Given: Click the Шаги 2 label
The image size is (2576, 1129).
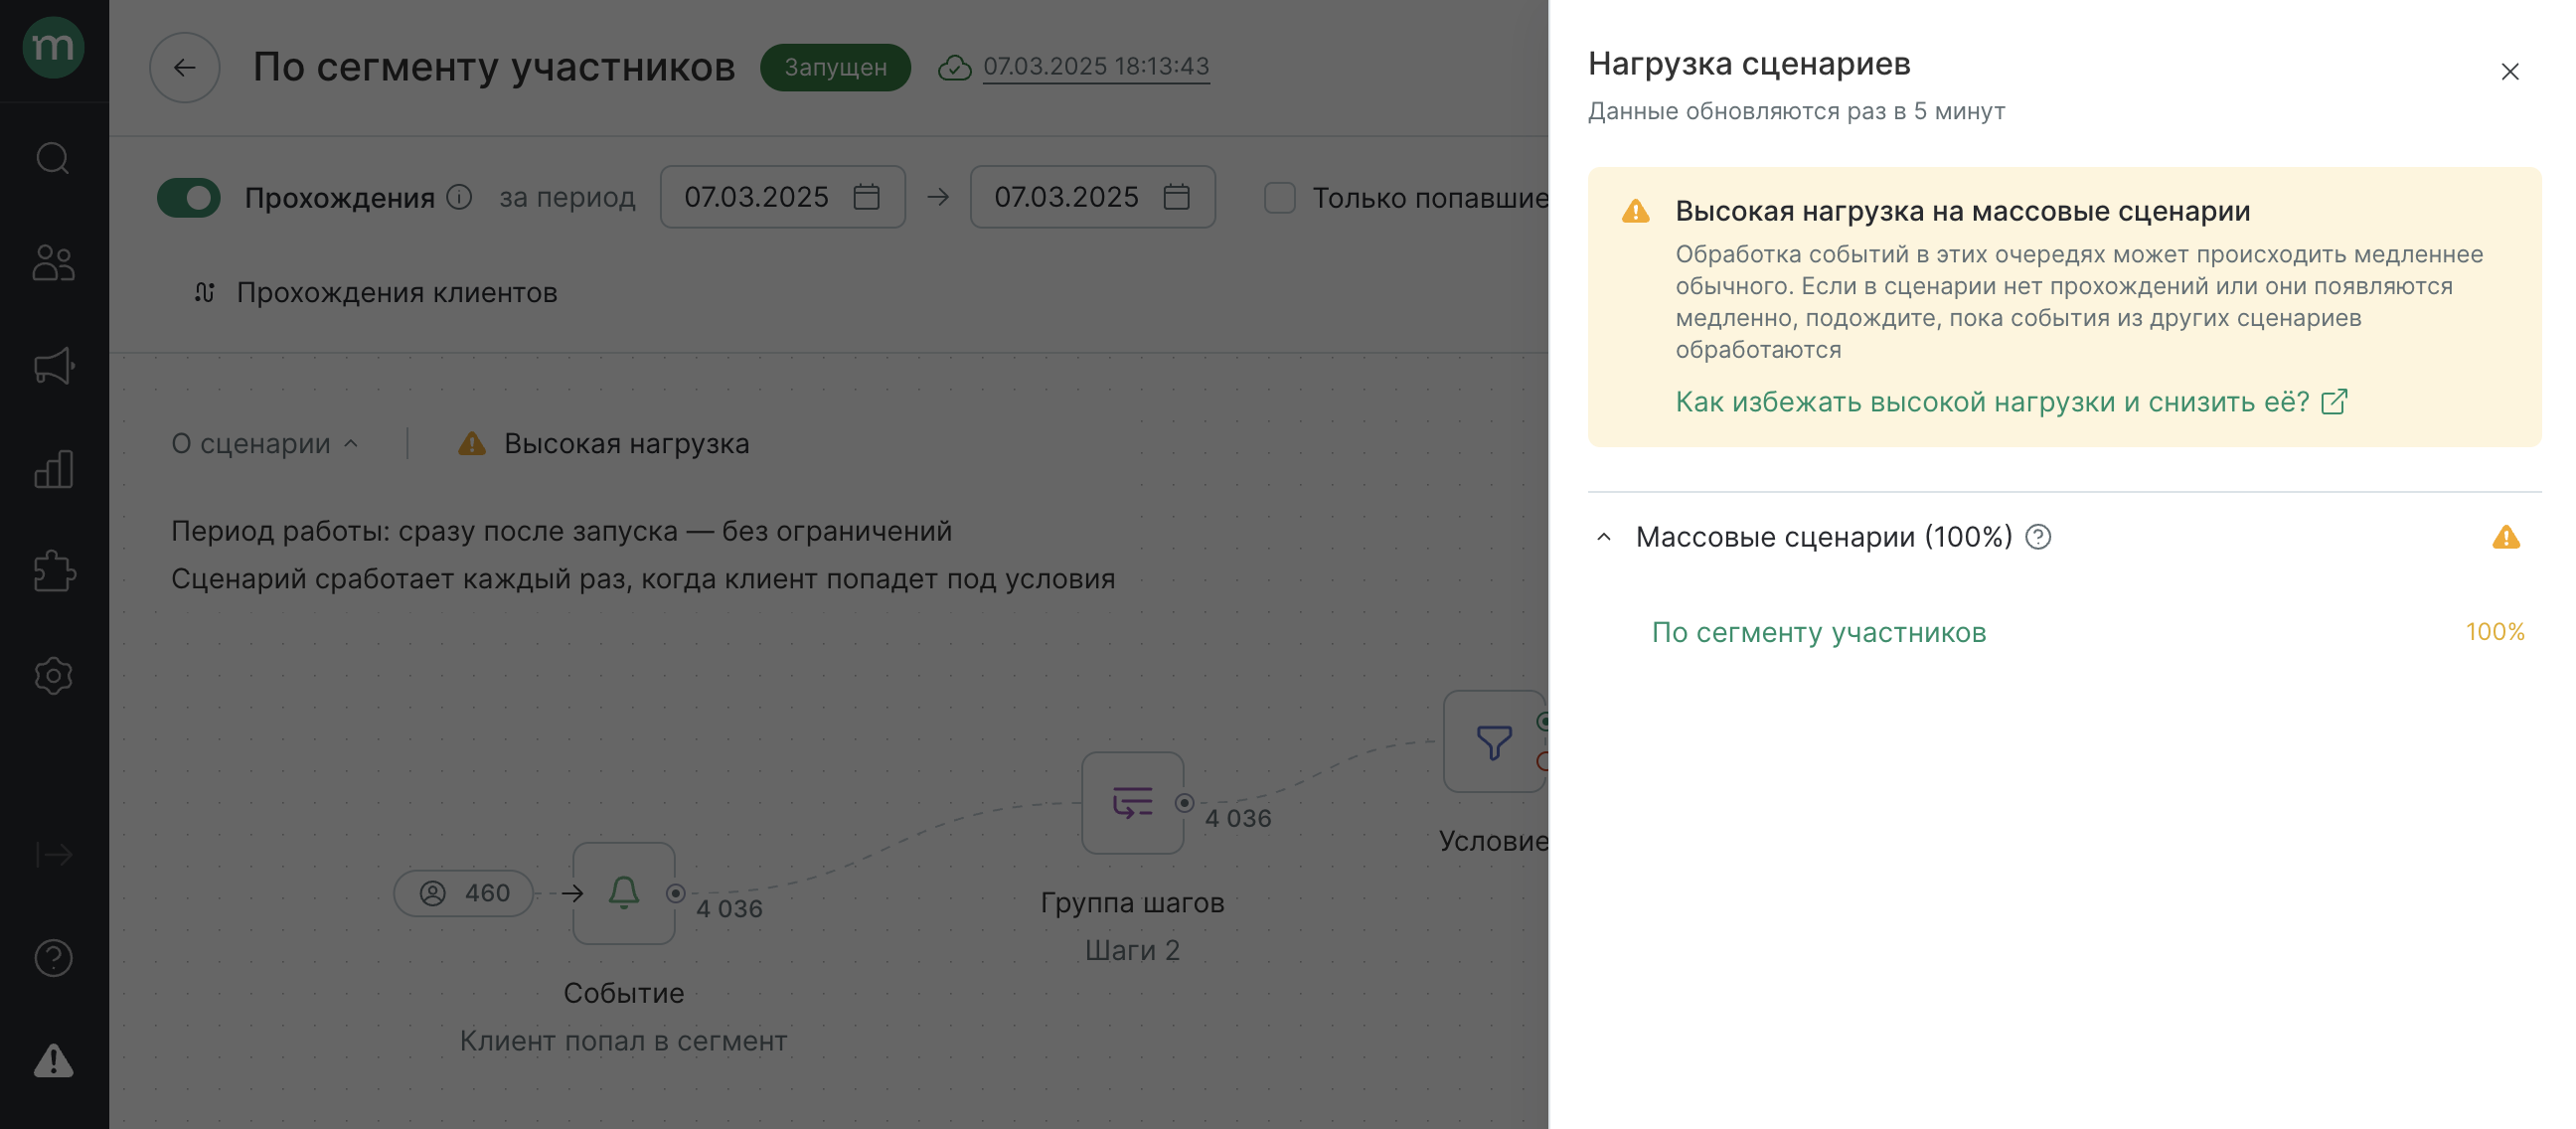Looking at the screenshot, I should [x=1133, y=951].
